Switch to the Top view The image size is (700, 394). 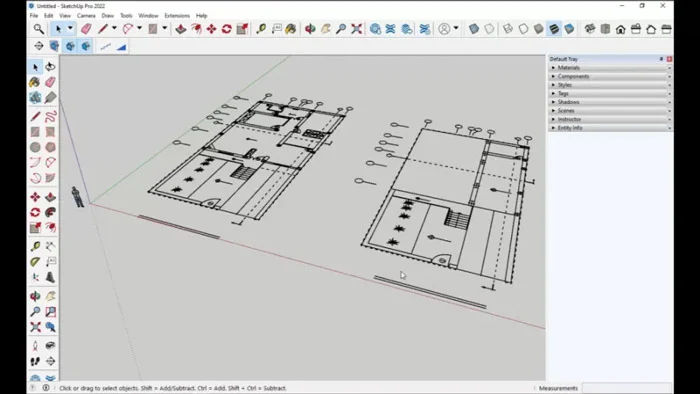coord(605,29)
